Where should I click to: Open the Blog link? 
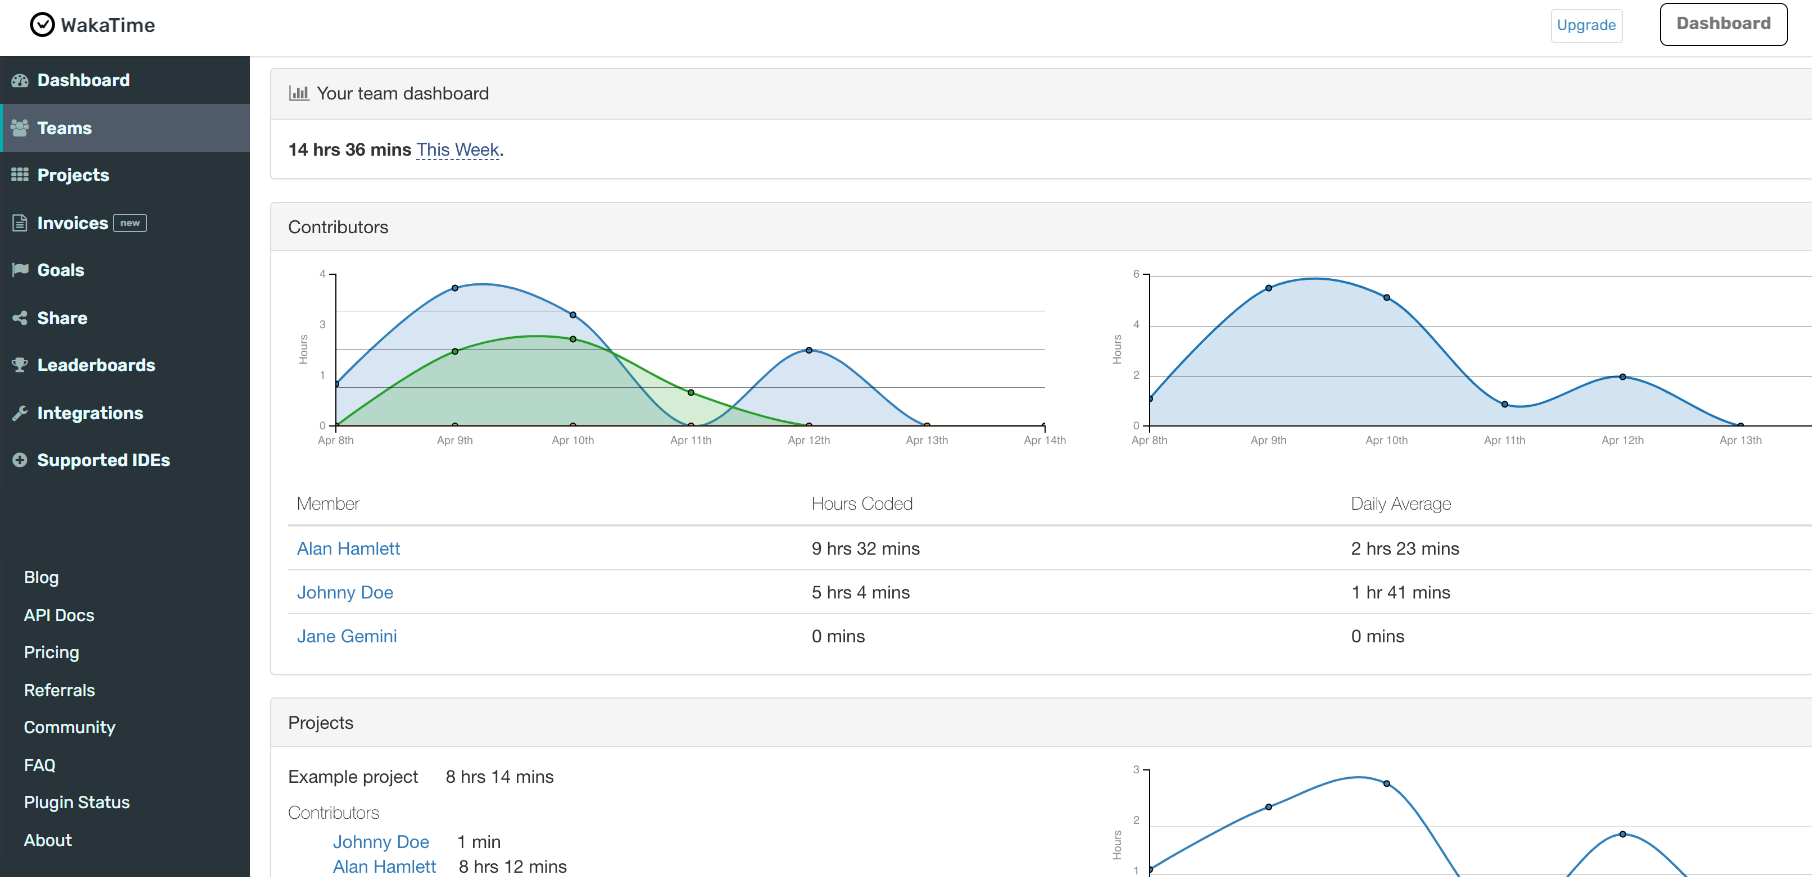pyautogui.click(x=41, y=577)
